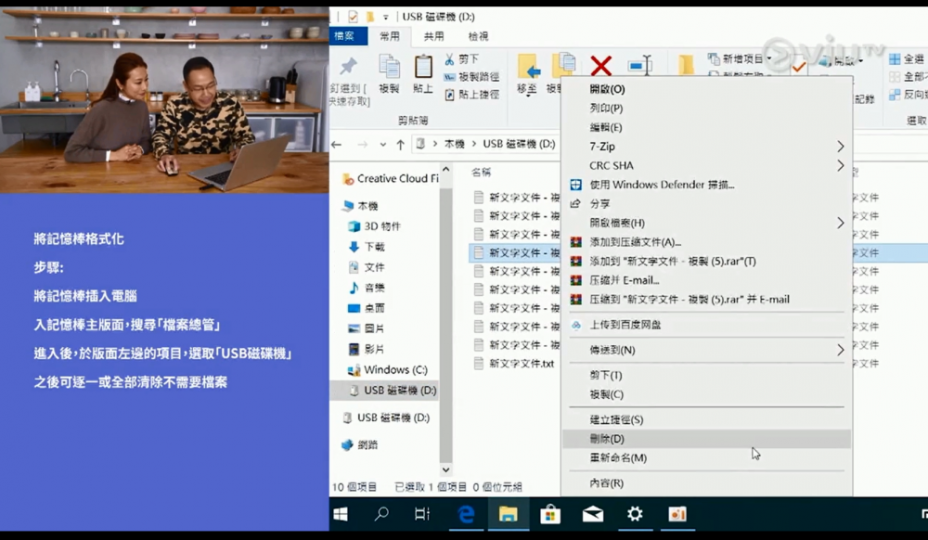Open taskbar search magnifier
Viewport: 928px width, 540px height.
[382, 515]
